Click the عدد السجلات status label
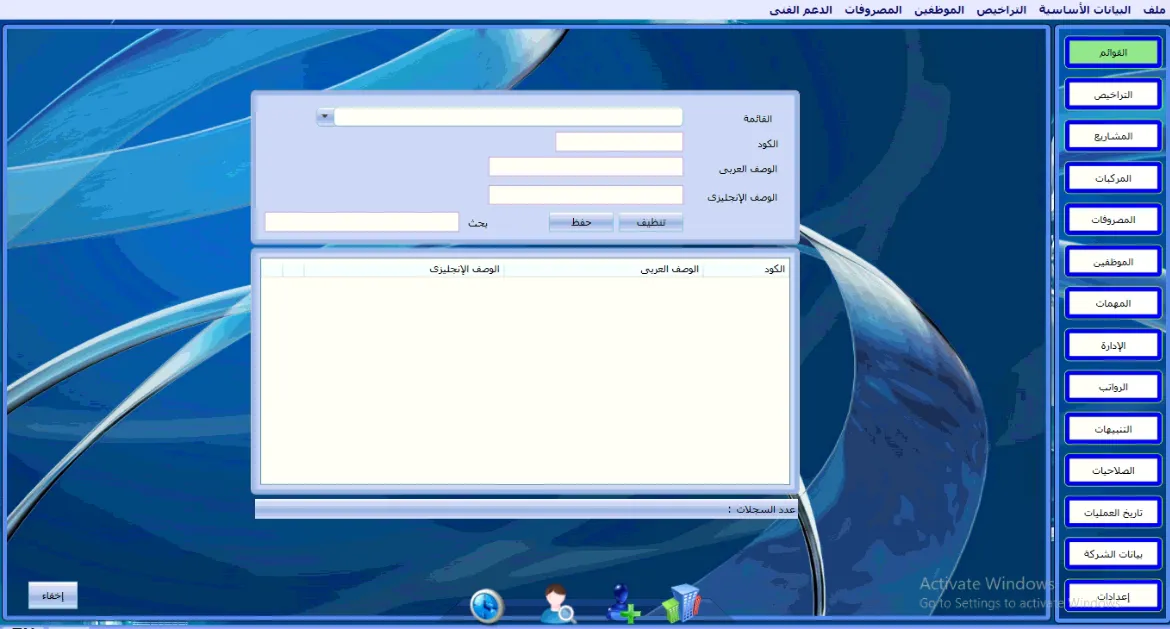1170x629 pixels. click(761, 510)
